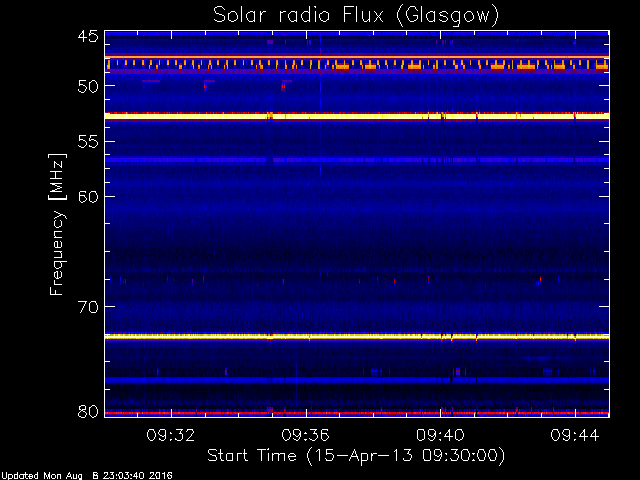Click the yellow emission band near 73 MHz
Image resolution: width=640 pixels, height=480 pixels.
coord(357,337)
